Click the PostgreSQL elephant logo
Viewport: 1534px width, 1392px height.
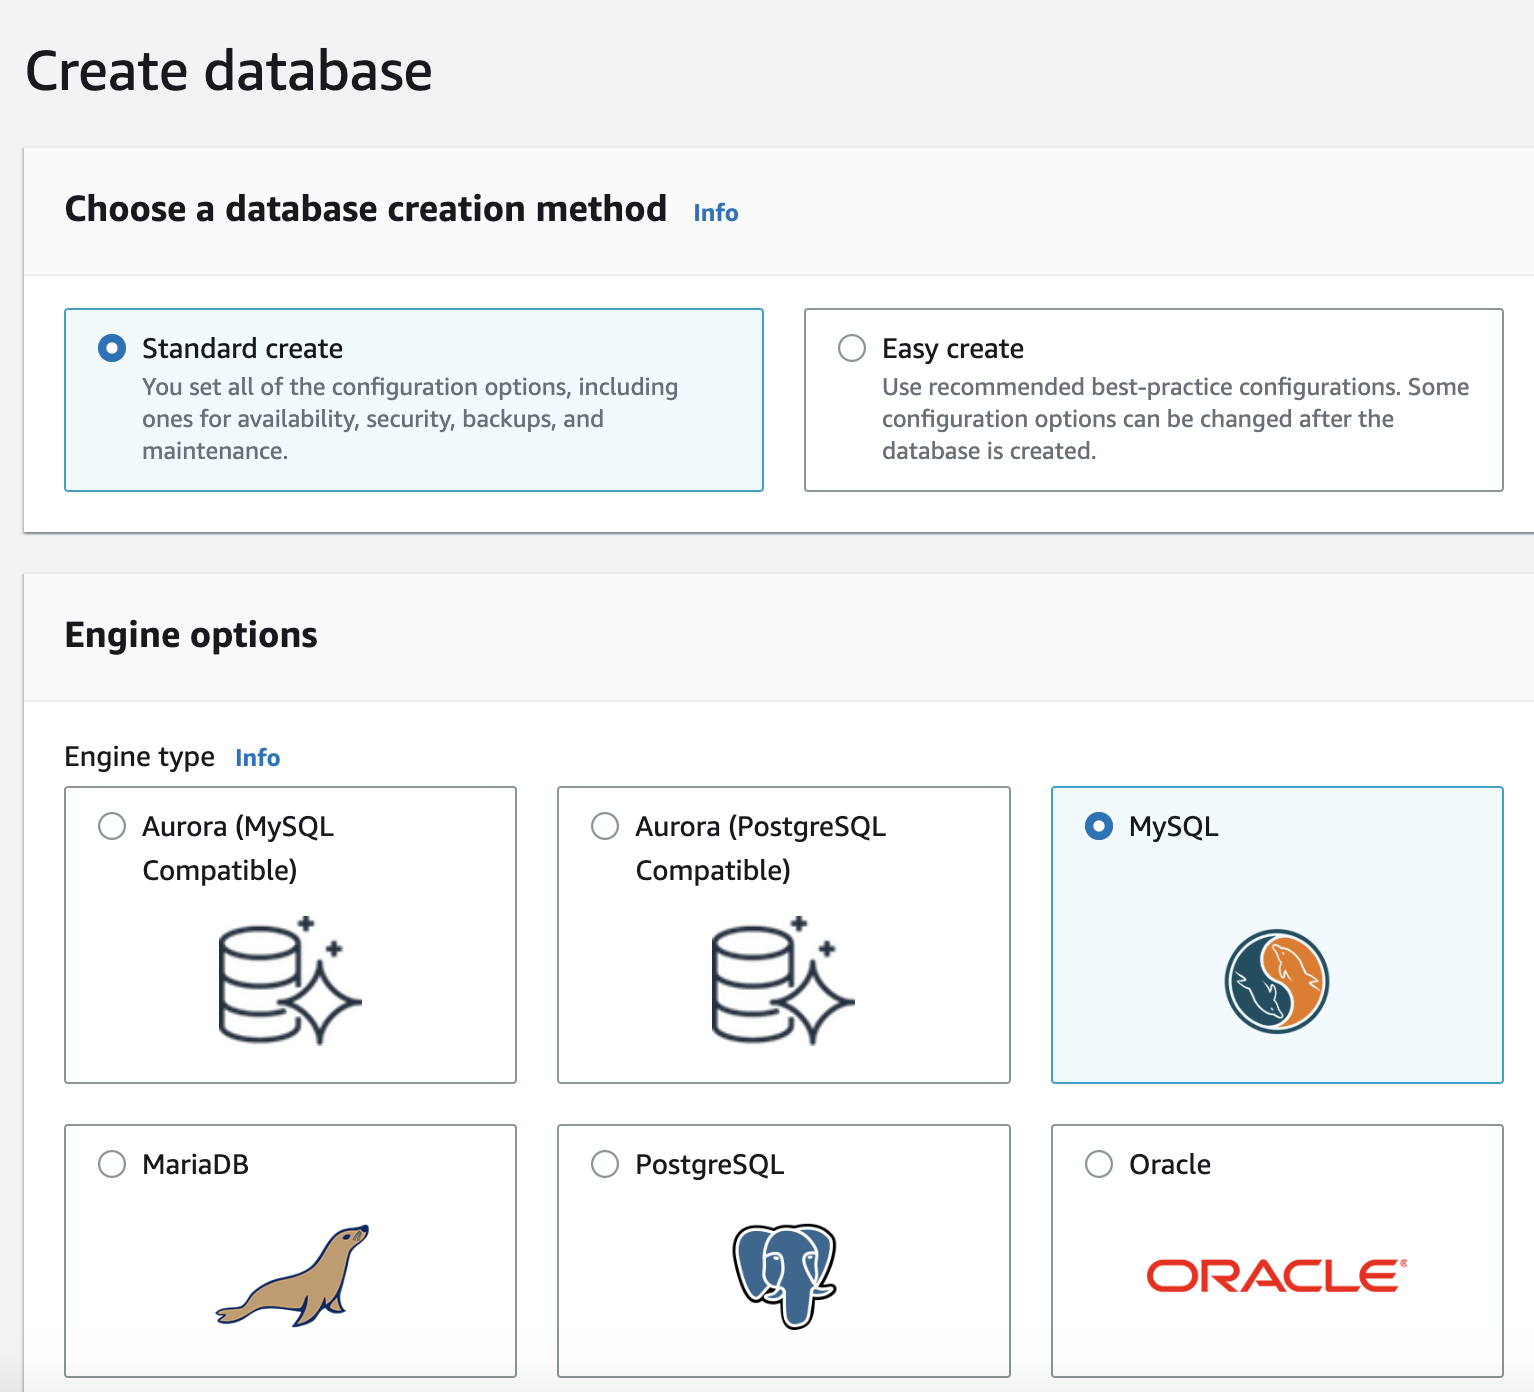pos(785,1276)
